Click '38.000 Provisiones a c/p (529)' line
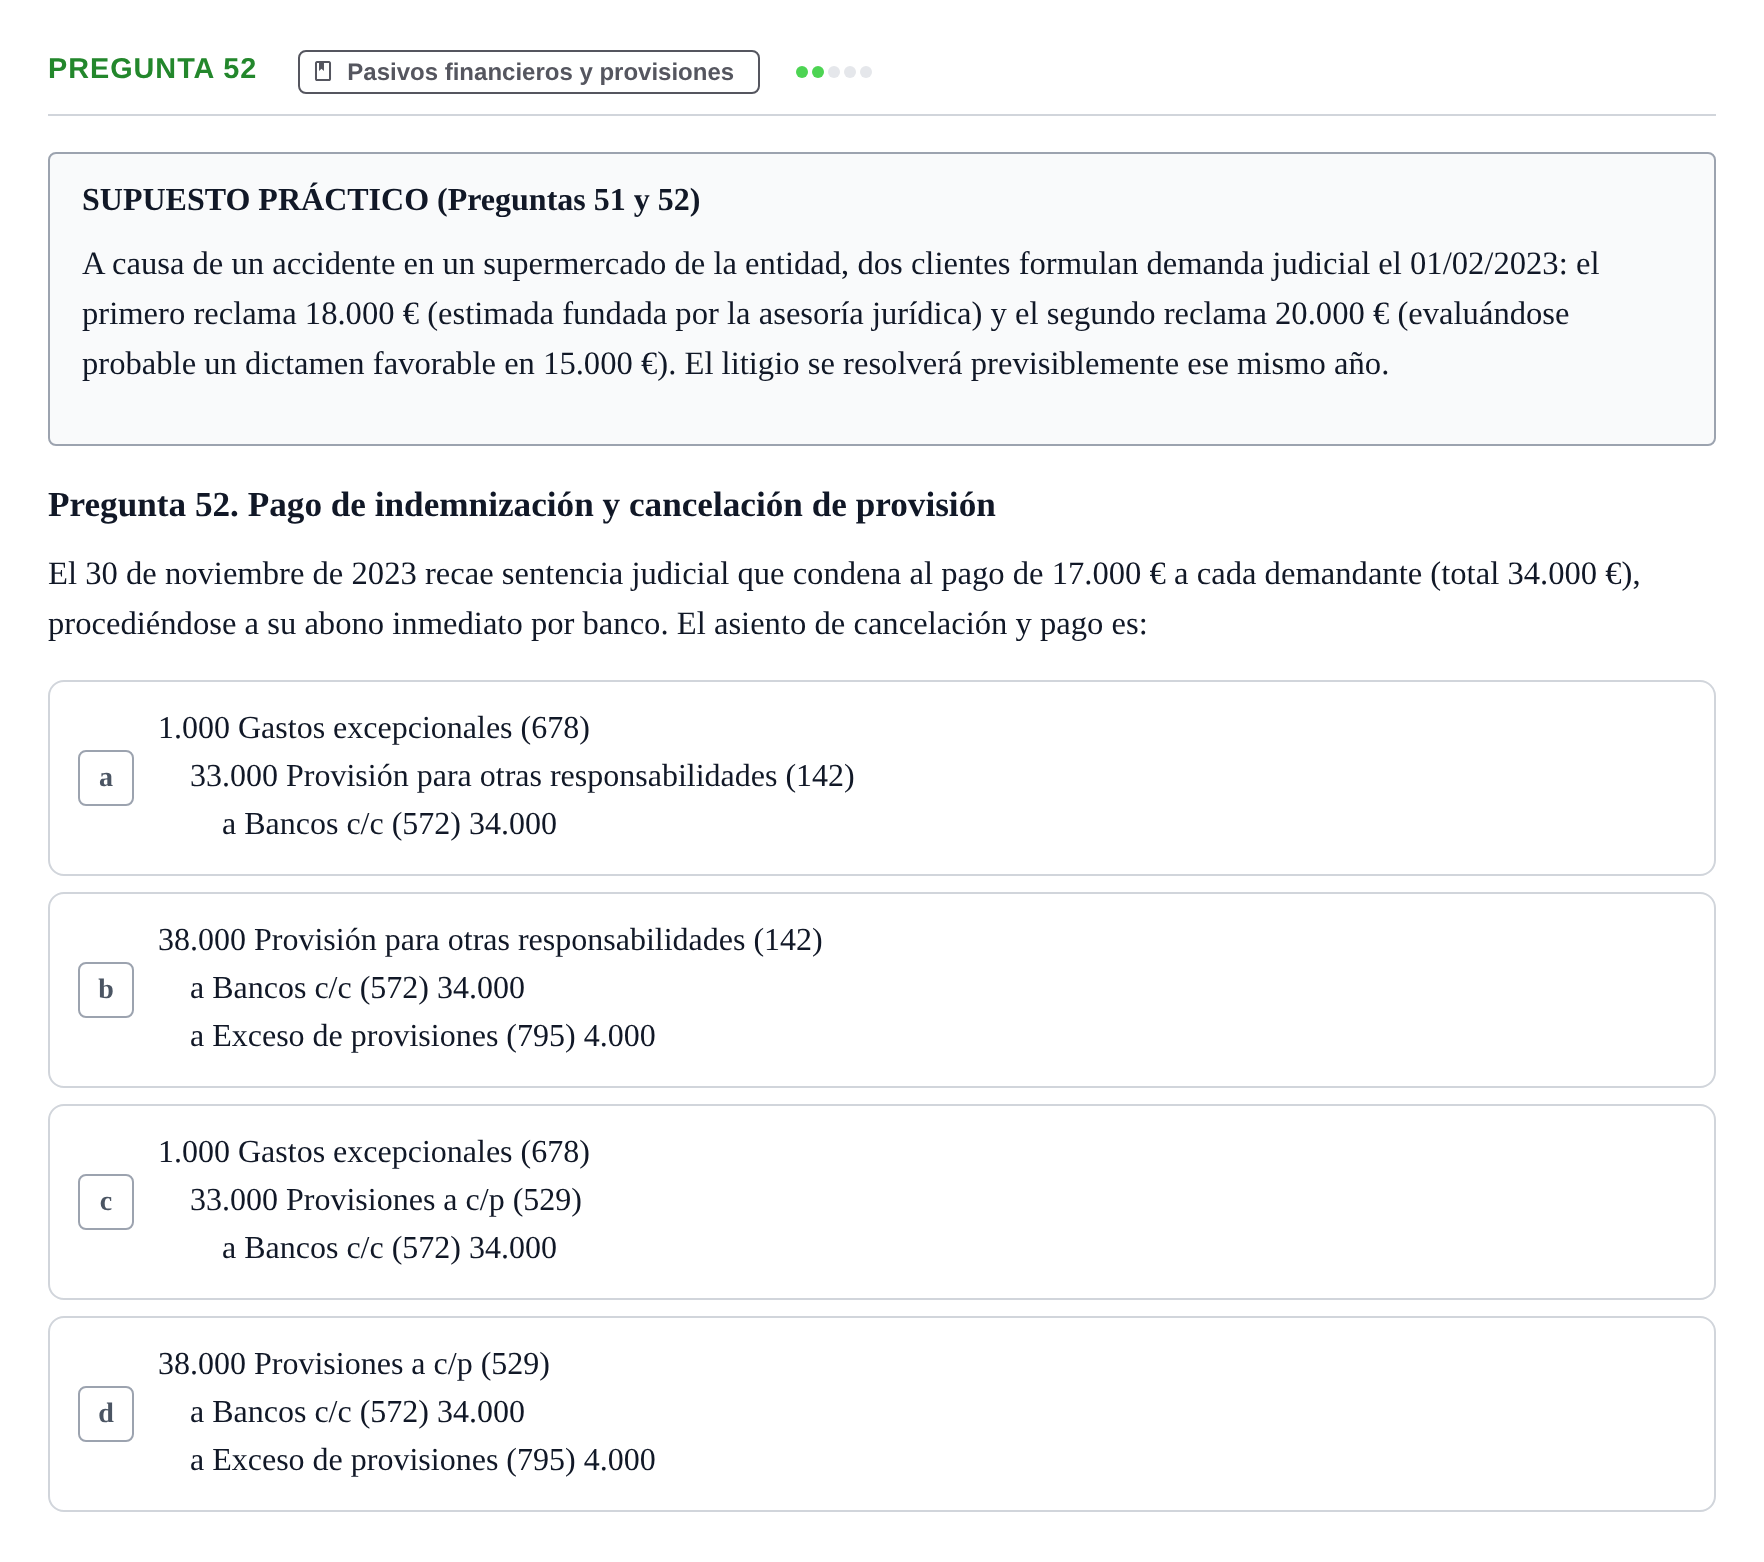Screen dimensions: 1764x1562 click(x=354, y=1364)
